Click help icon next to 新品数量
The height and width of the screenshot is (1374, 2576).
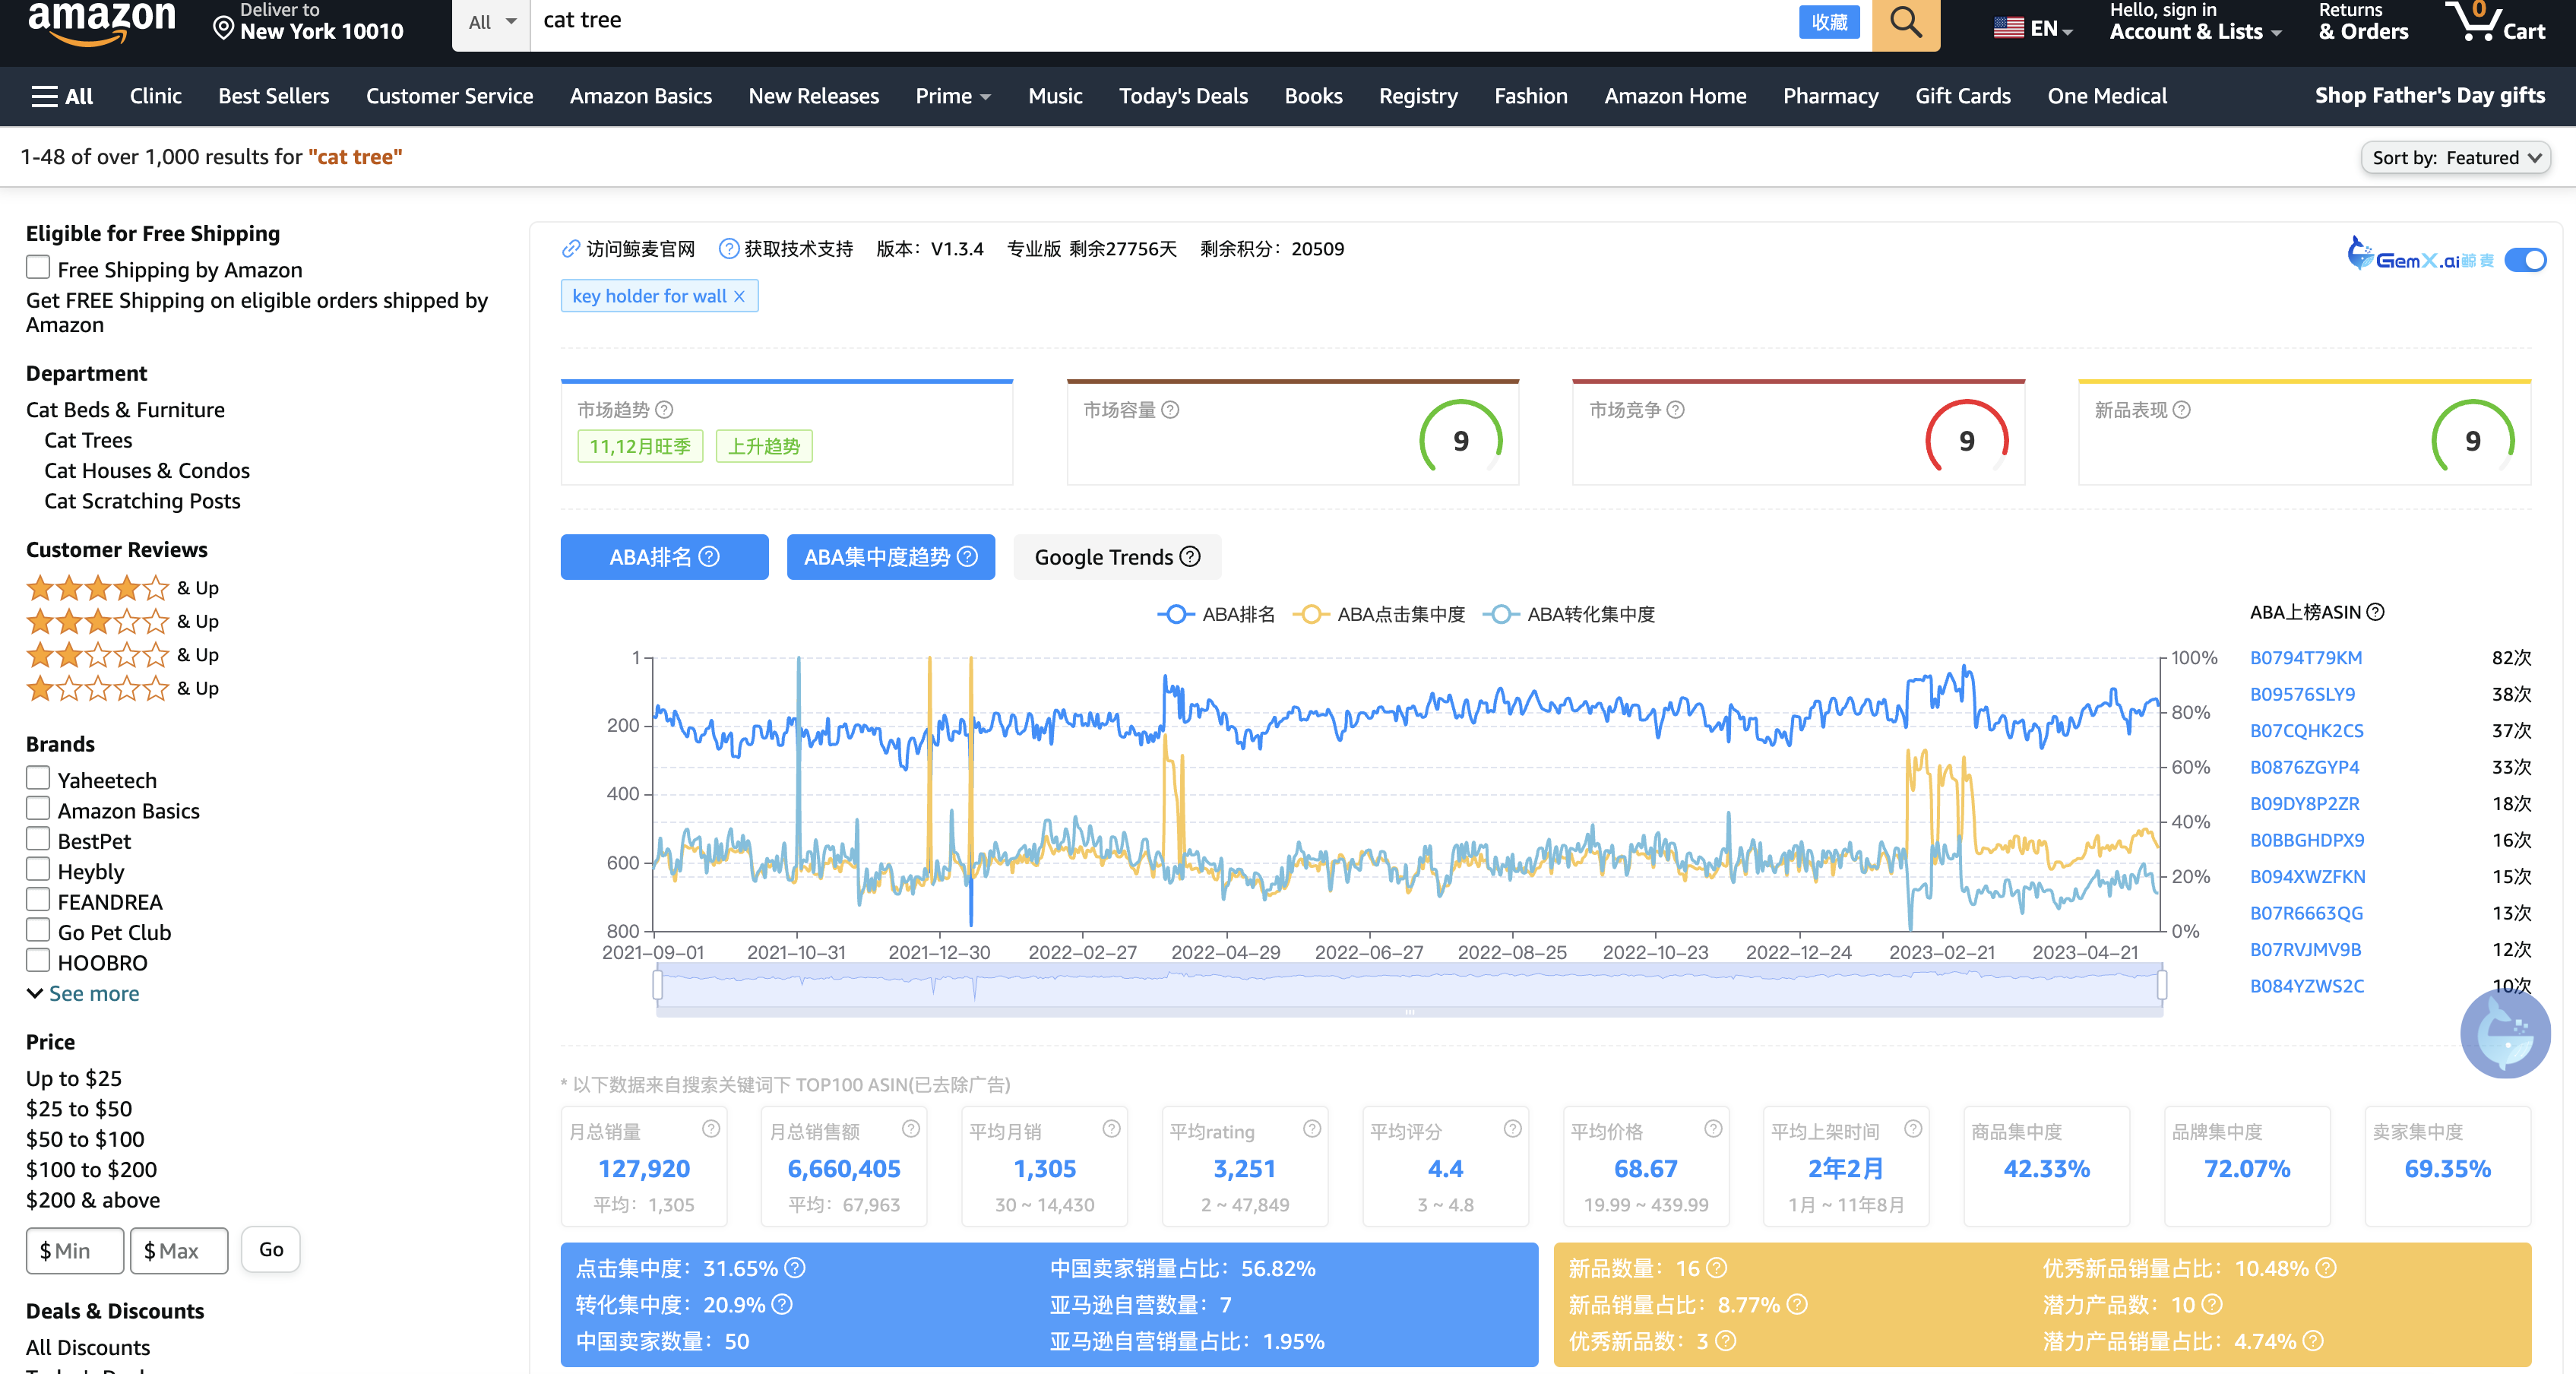[x=1716, y=1269]
